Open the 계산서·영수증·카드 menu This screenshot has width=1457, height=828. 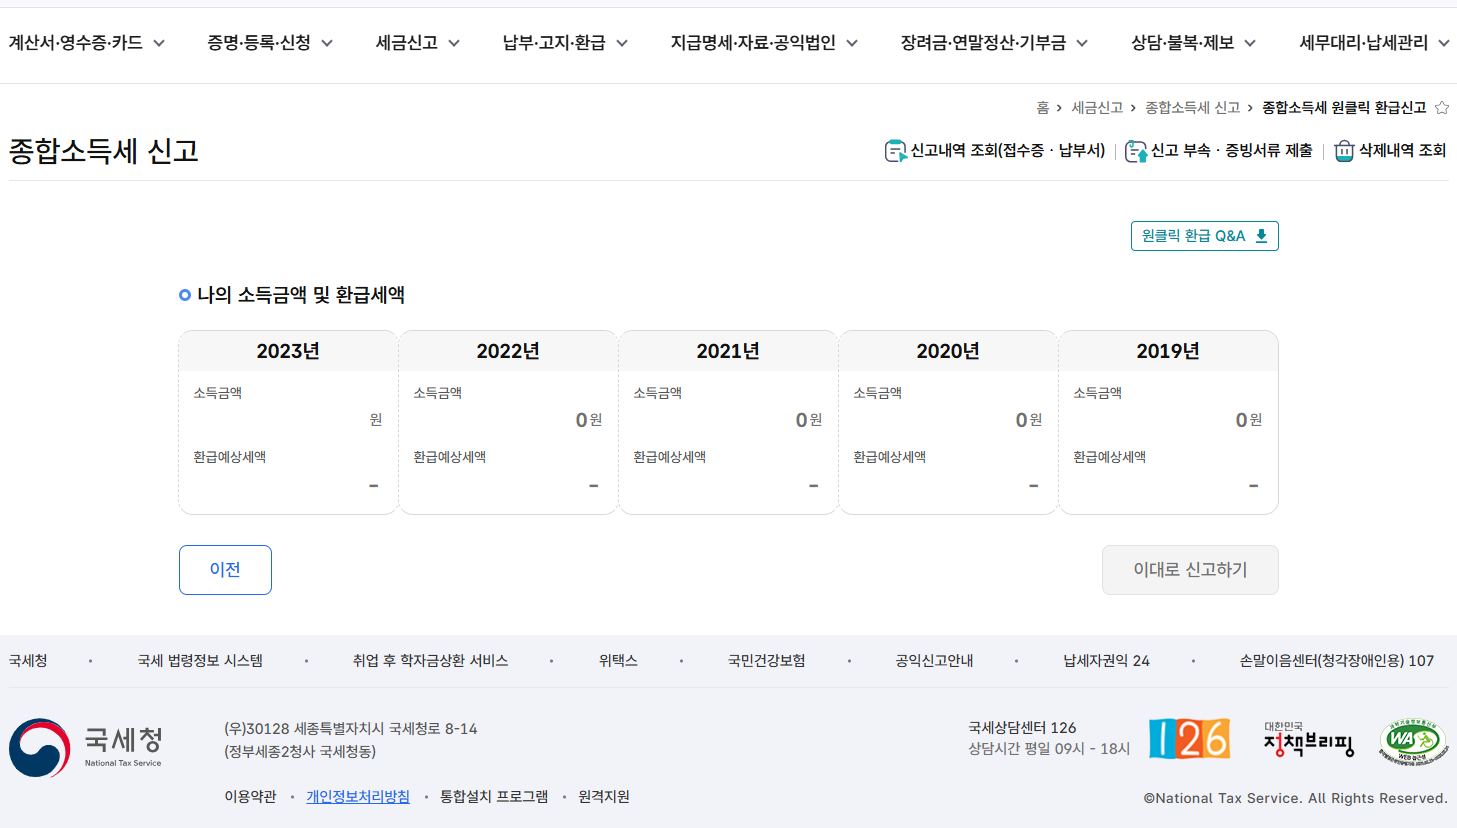(88, 43)
